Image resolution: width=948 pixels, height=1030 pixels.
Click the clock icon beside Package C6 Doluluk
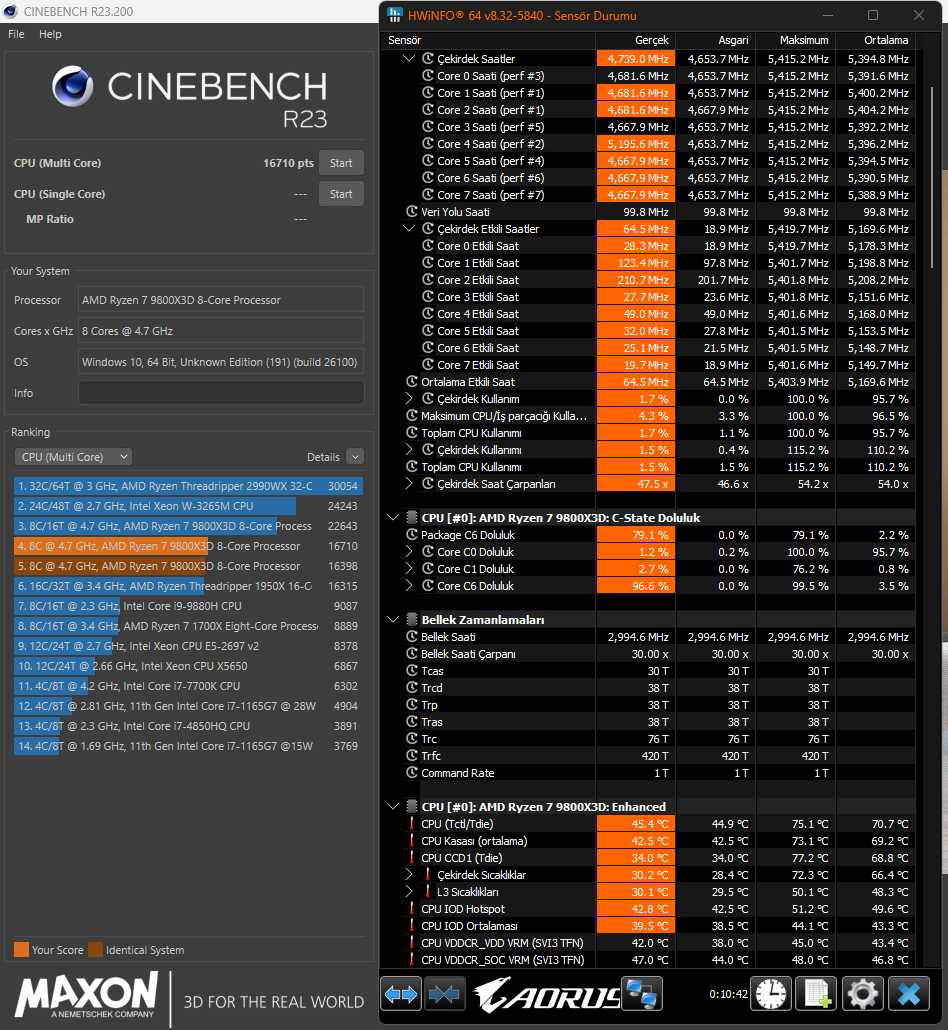click(412, 535)
